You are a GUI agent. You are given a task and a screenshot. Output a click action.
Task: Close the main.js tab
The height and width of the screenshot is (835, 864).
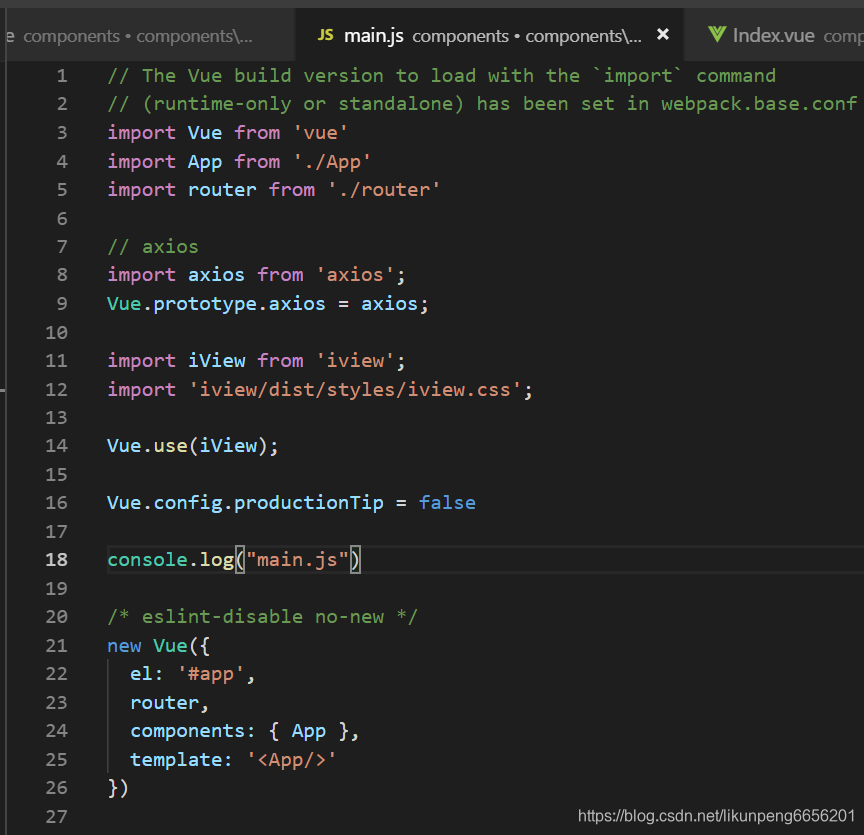click(663, 35)
